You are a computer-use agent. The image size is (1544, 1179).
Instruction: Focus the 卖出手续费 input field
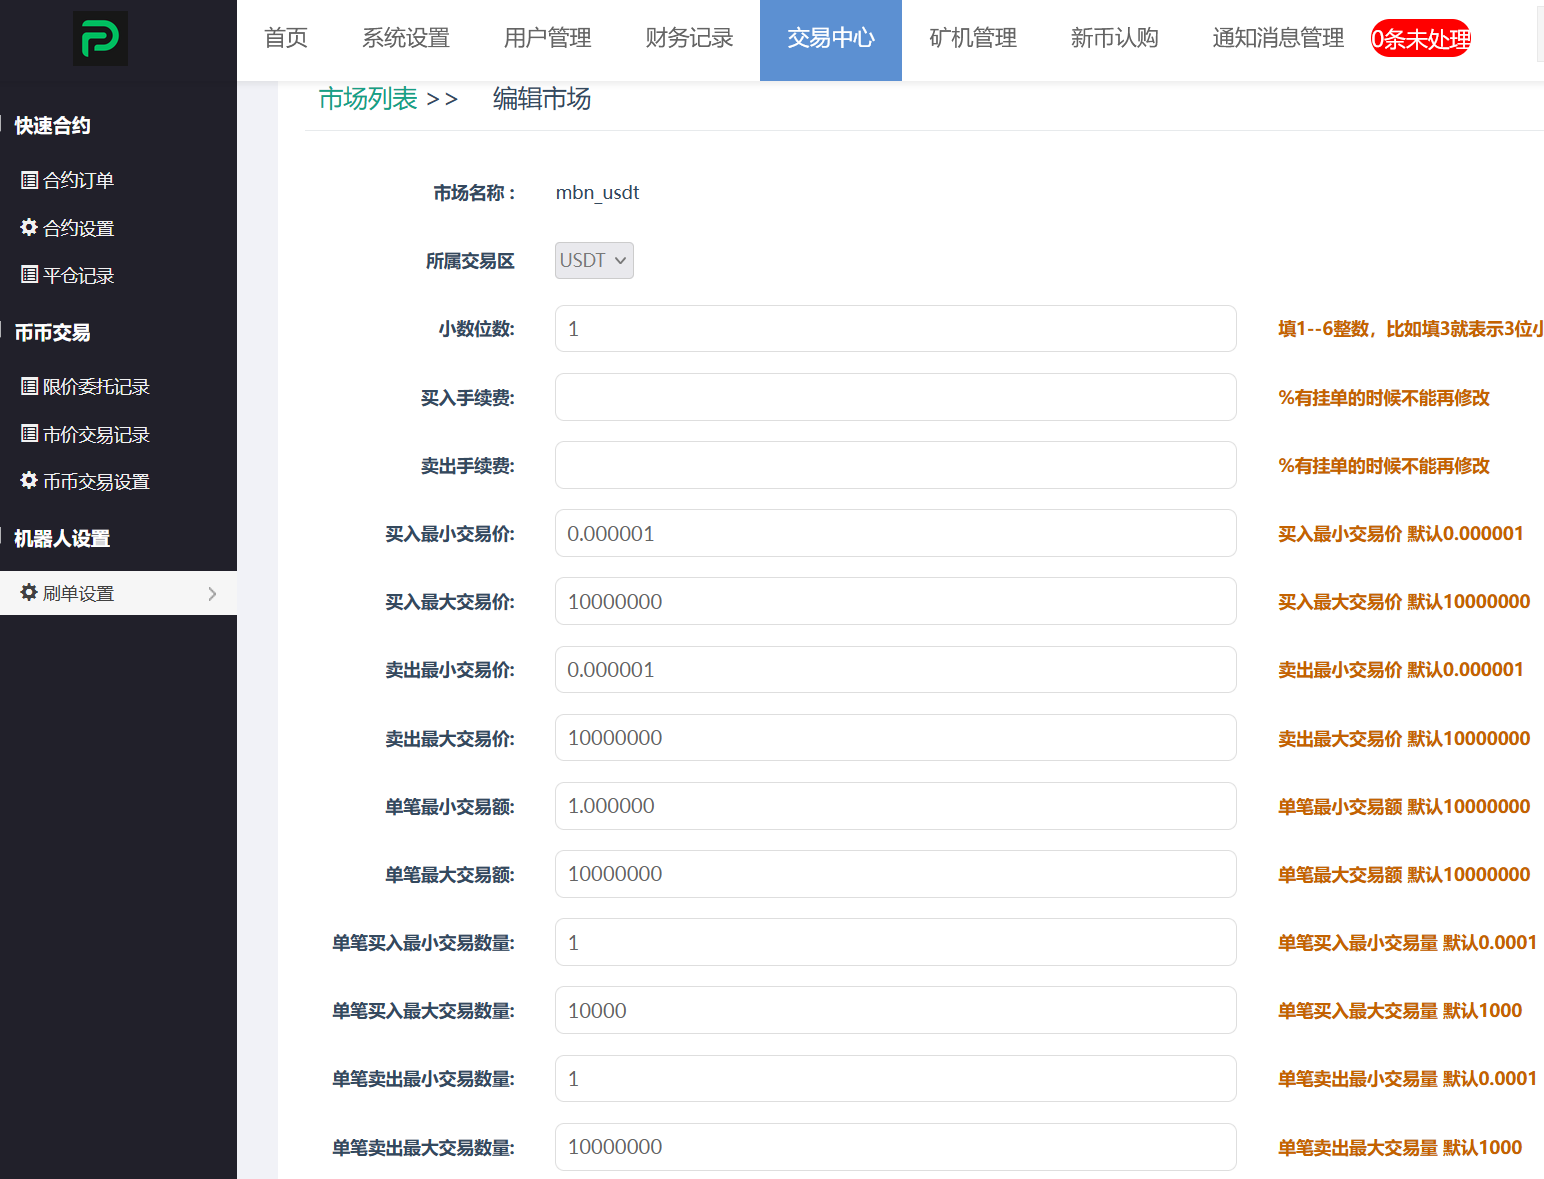(895, 465)
